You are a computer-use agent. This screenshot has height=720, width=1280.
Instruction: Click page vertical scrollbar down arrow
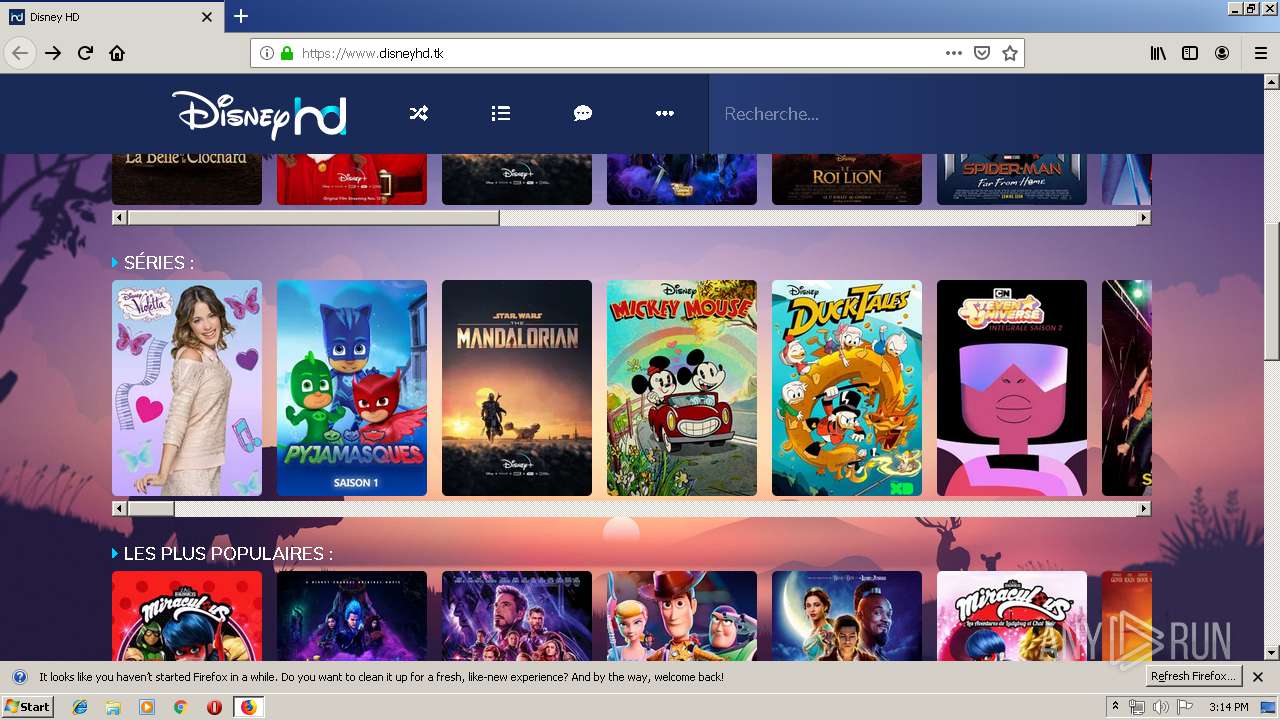coord(1272,653)
